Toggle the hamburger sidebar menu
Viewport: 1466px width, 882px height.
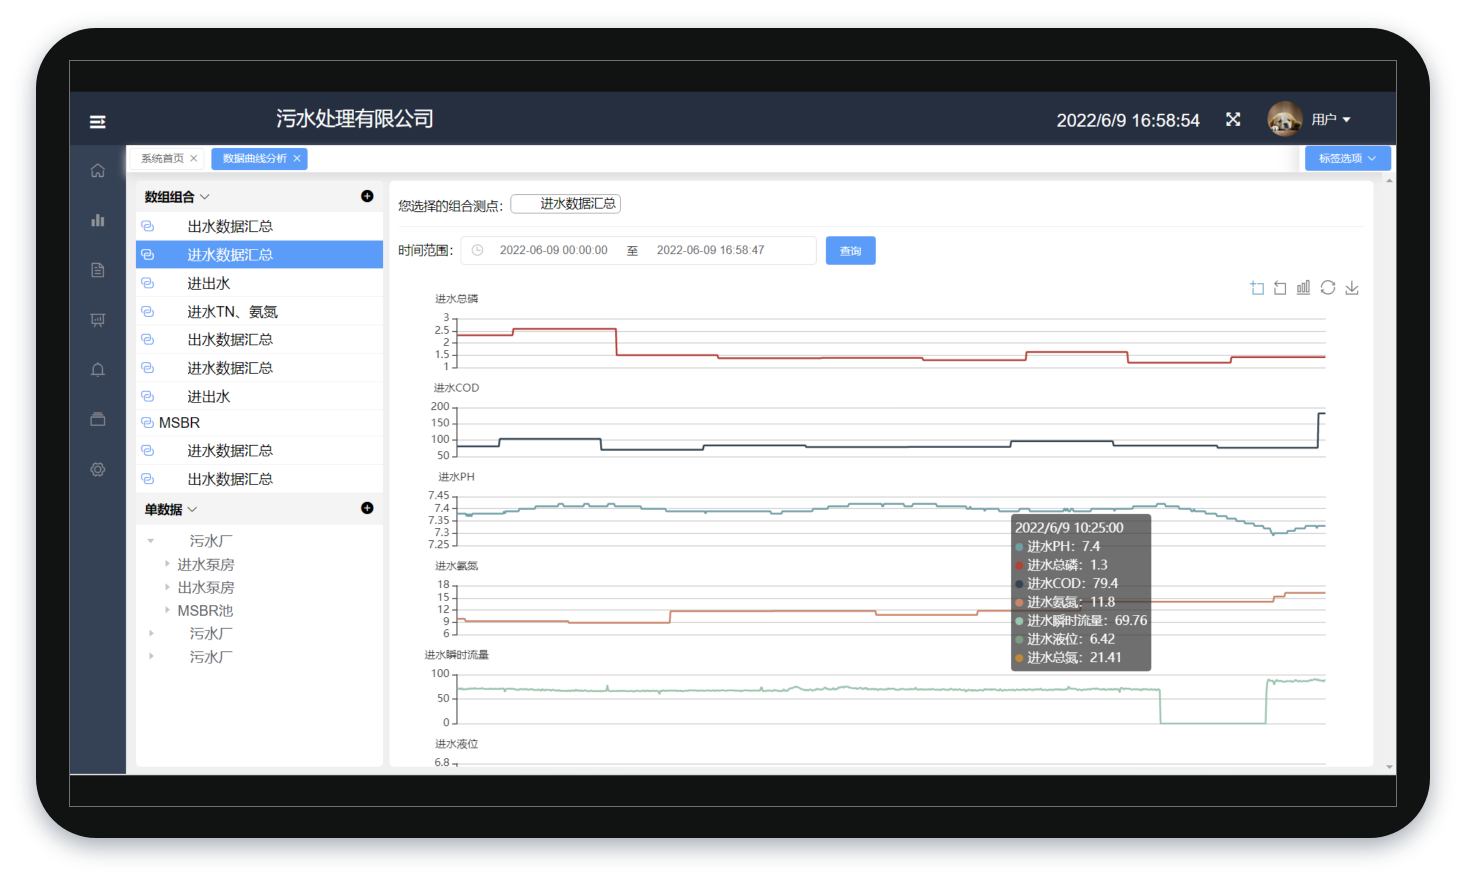(97, 121)
